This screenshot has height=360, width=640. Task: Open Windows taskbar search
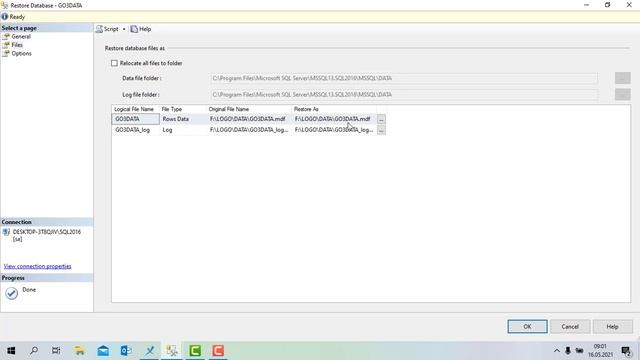coord(34,351)
